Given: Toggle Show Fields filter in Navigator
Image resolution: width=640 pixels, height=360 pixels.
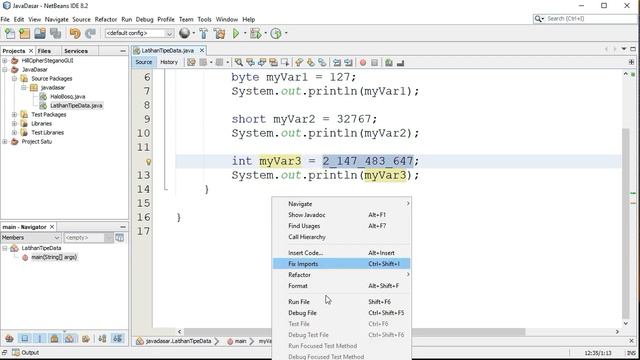Looking at the screenshot, I should 25,338.
